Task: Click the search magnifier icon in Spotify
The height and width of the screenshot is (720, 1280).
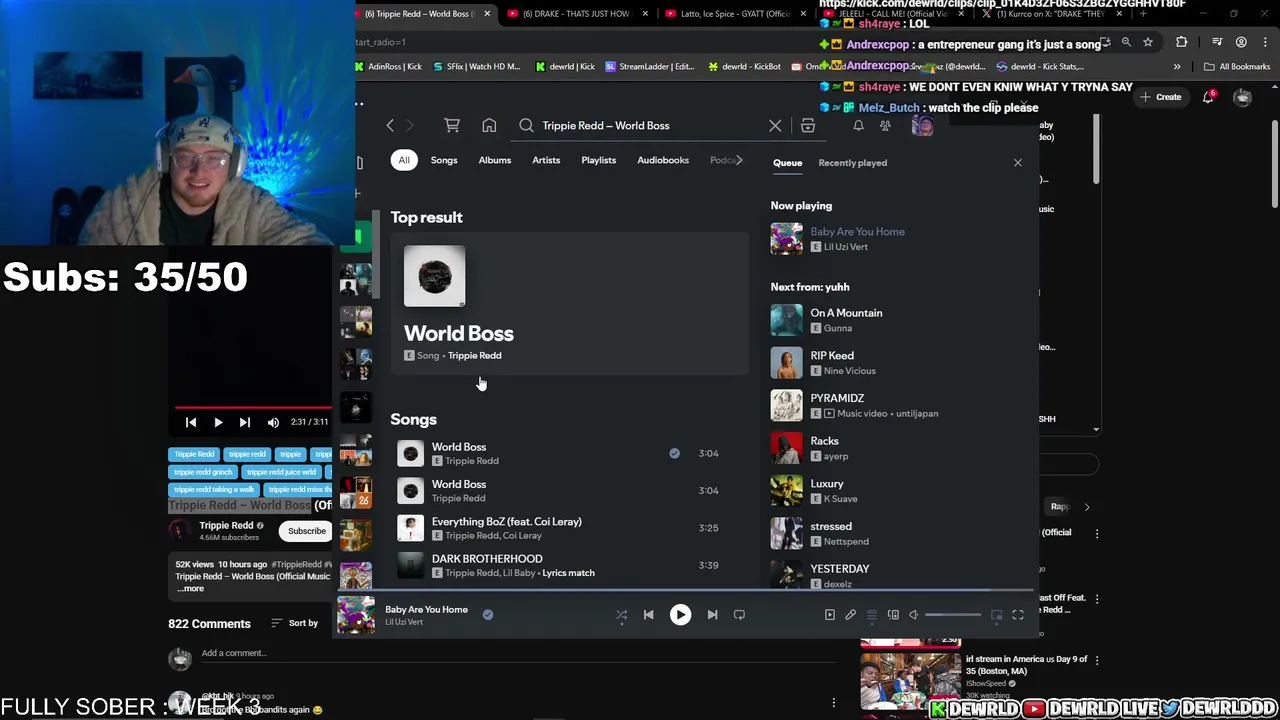Action: coord(526,126)
